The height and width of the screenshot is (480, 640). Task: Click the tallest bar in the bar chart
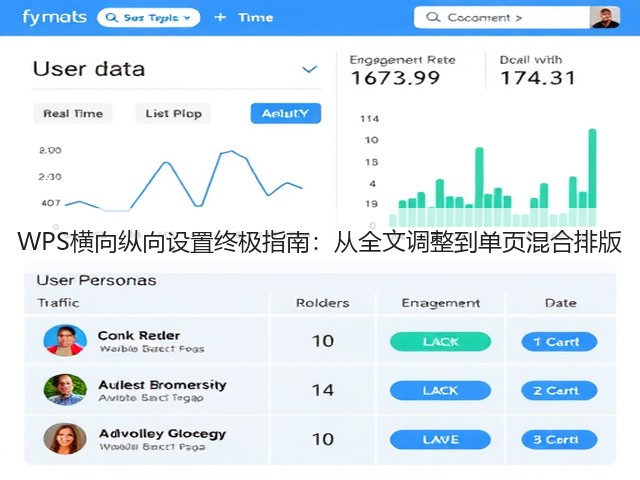(x=592, y=177)
